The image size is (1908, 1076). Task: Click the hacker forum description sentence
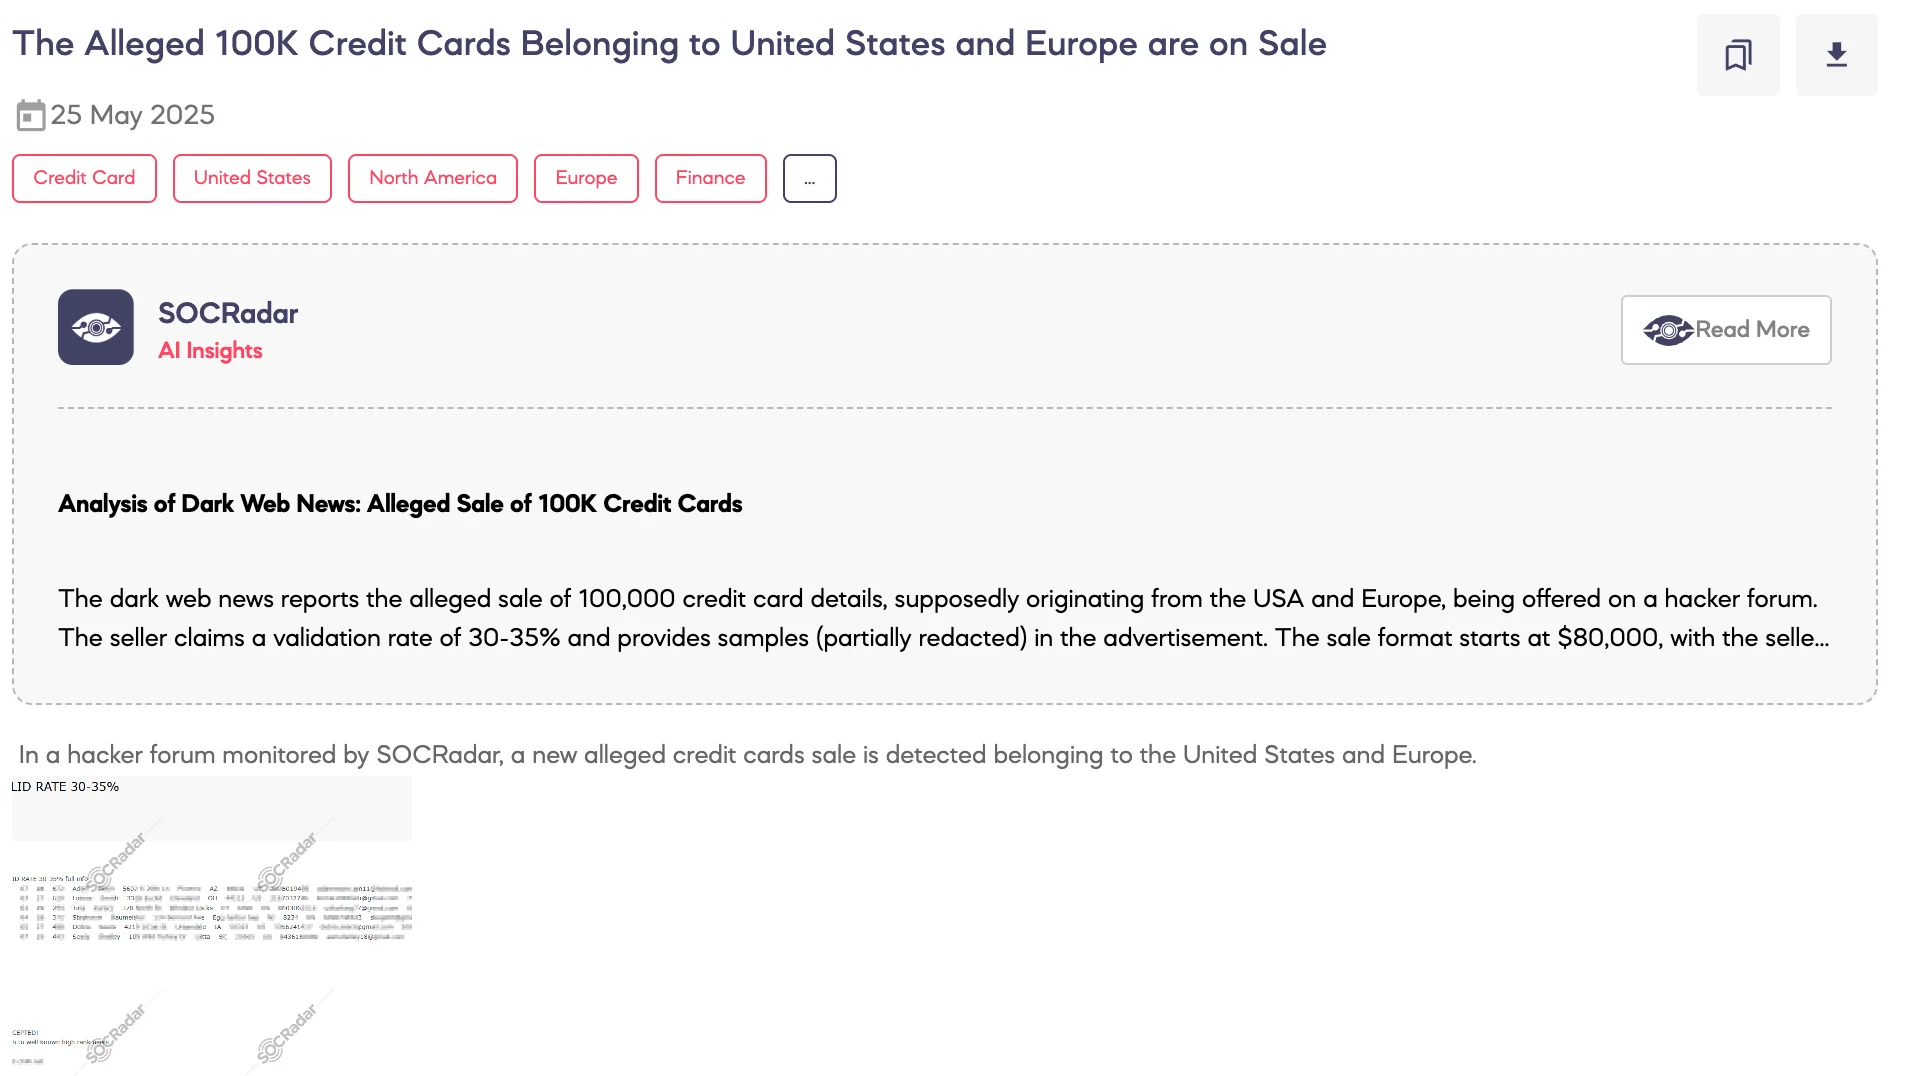point(747,755)
